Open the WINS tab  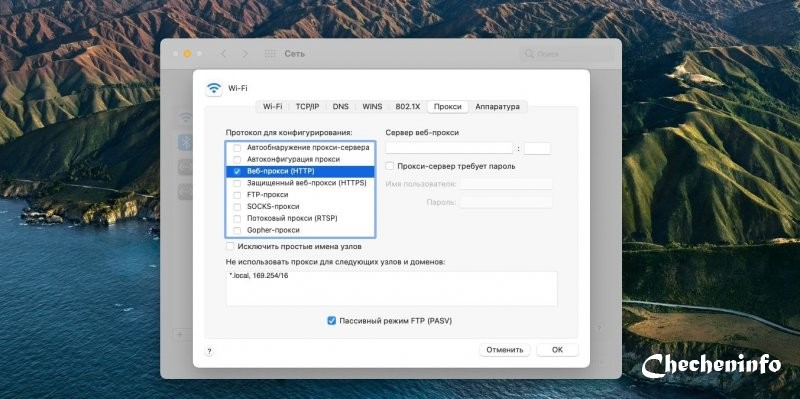[x=372, y=107]
